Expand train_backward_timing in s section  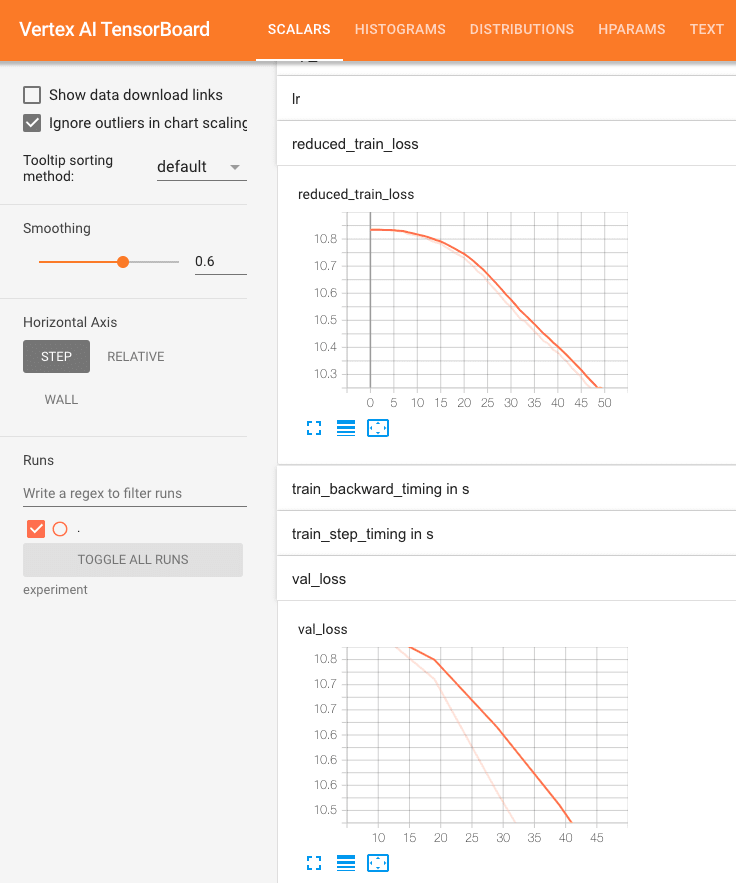(x=506, y=489)
